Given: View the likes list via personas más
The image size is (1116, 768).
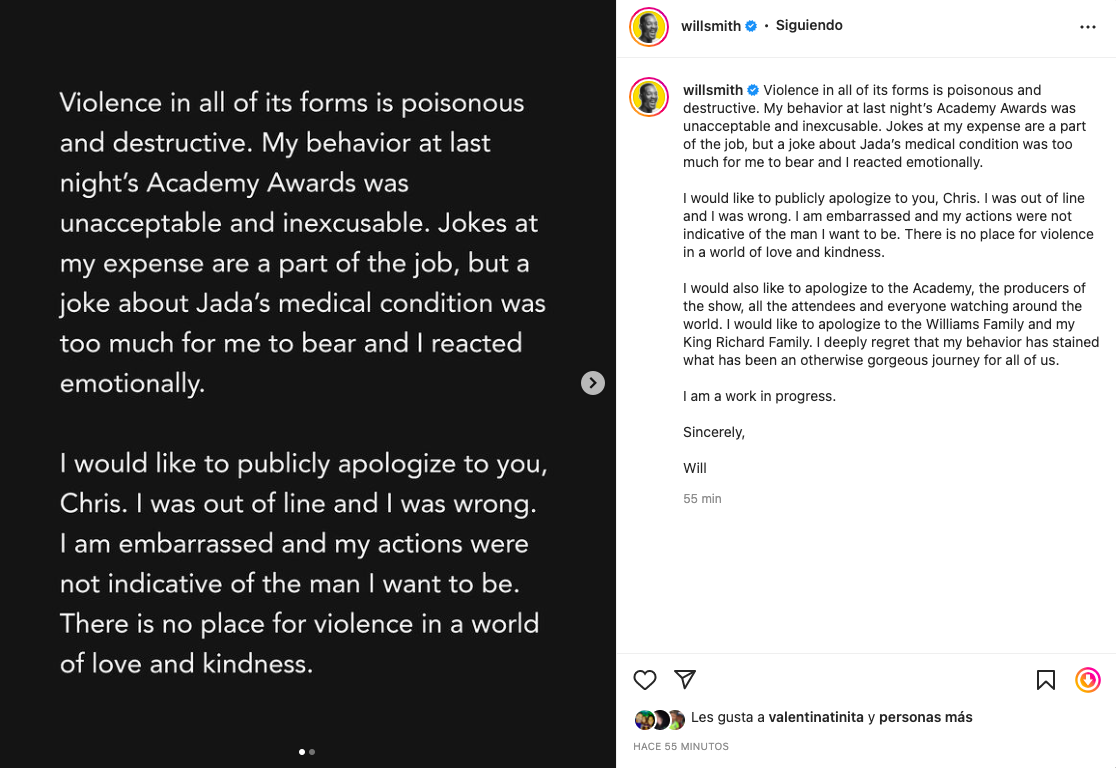Looking at the screenshot, I should click(x=925, y=717).
